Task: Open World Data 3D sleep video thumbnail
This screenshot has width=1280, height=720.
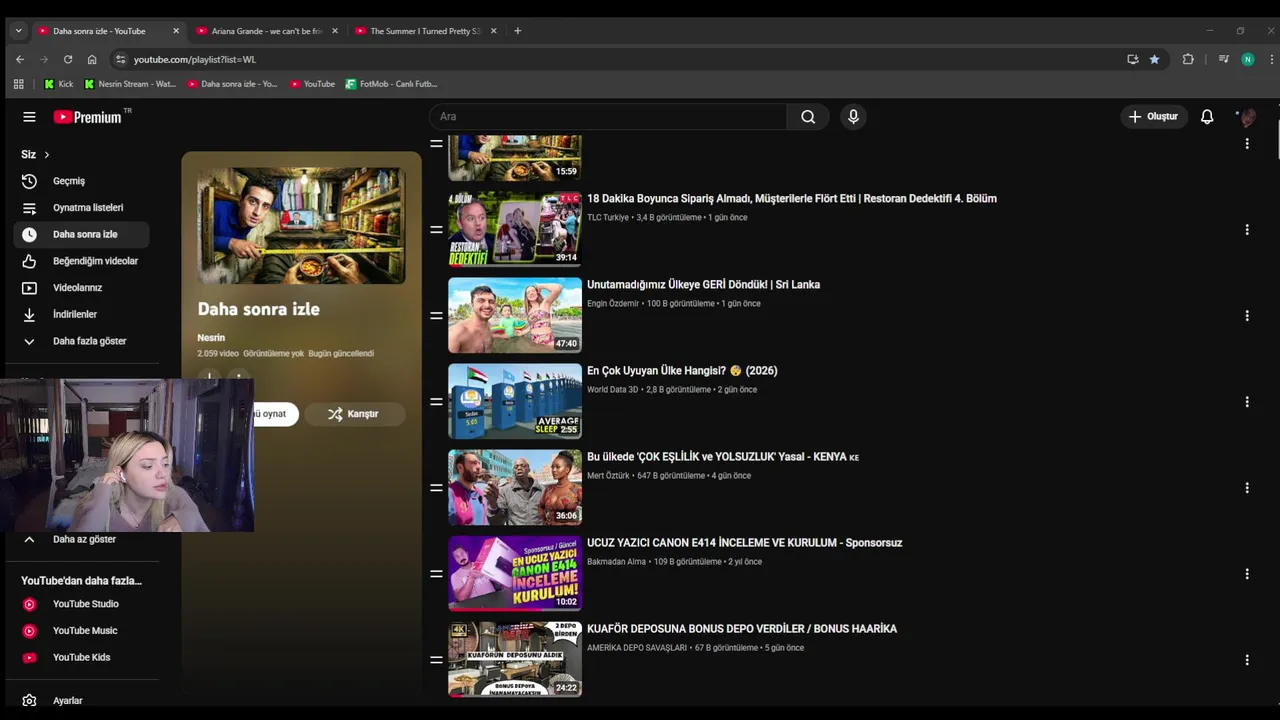Action: pyautogui.click(x=515, y=401)
